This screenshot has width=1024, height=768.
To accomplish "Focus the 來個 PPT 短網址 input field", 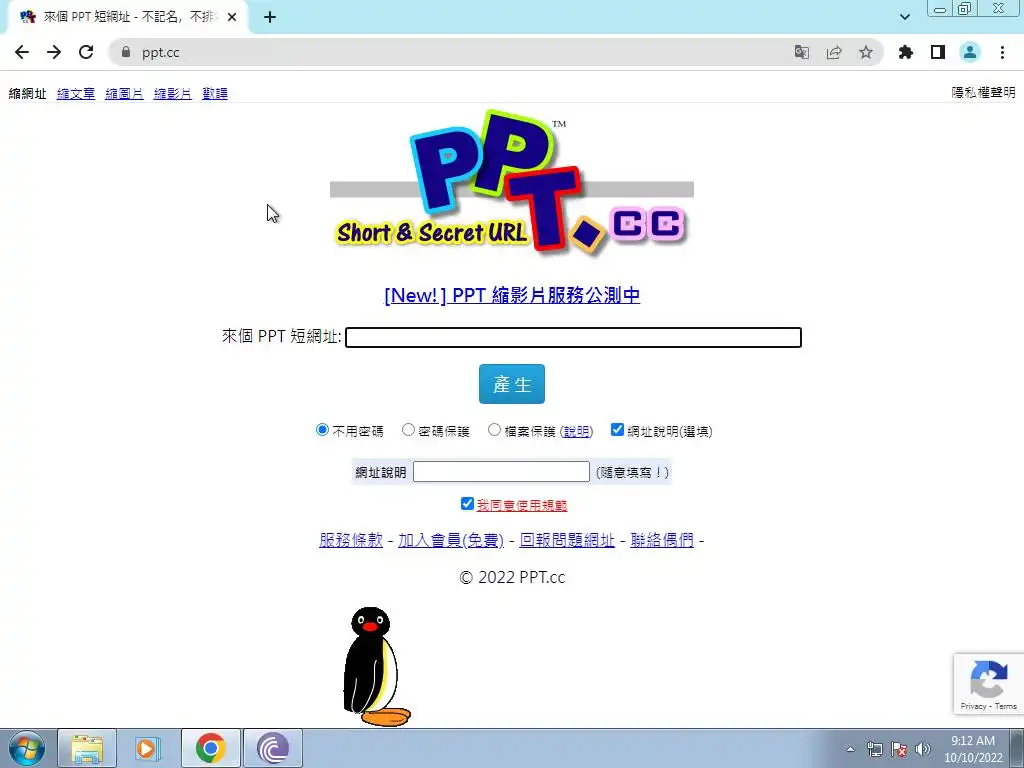I will click(573, 337).
